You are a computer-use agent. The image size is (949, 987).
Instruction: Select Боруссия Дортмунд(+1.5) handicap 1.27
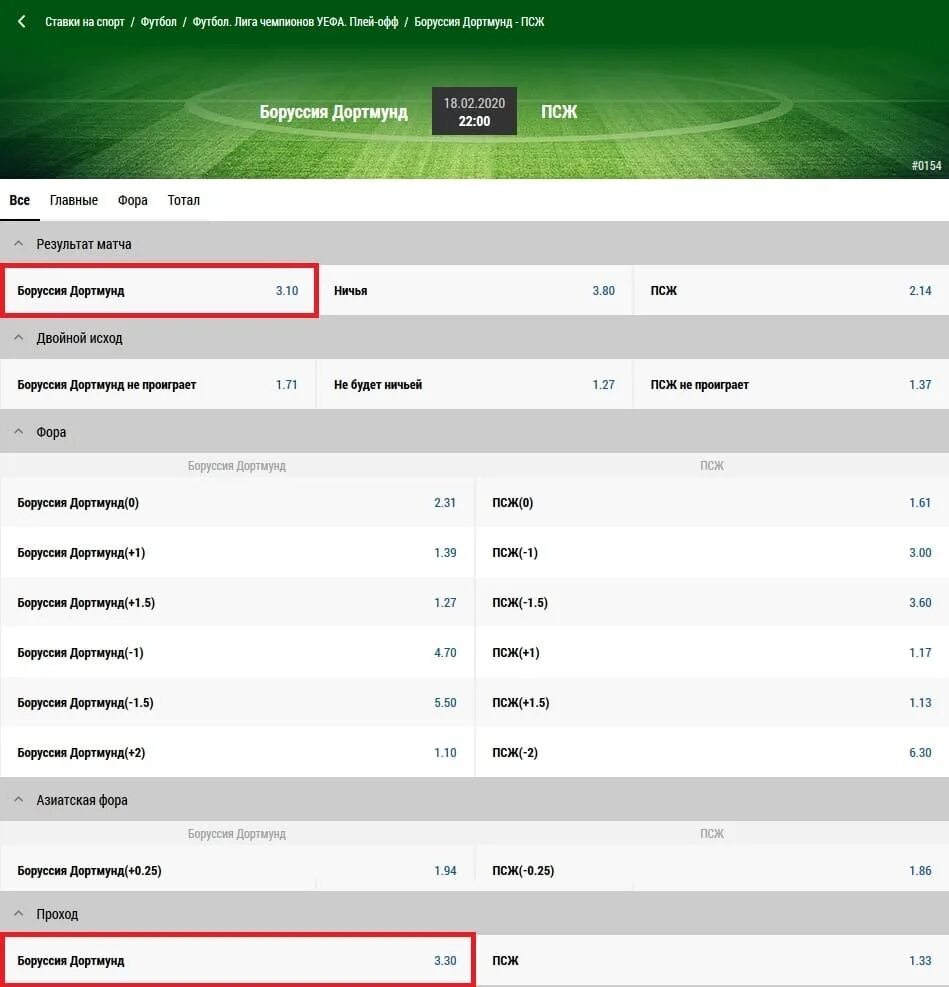pyautogui.click(x=237, y=602)
